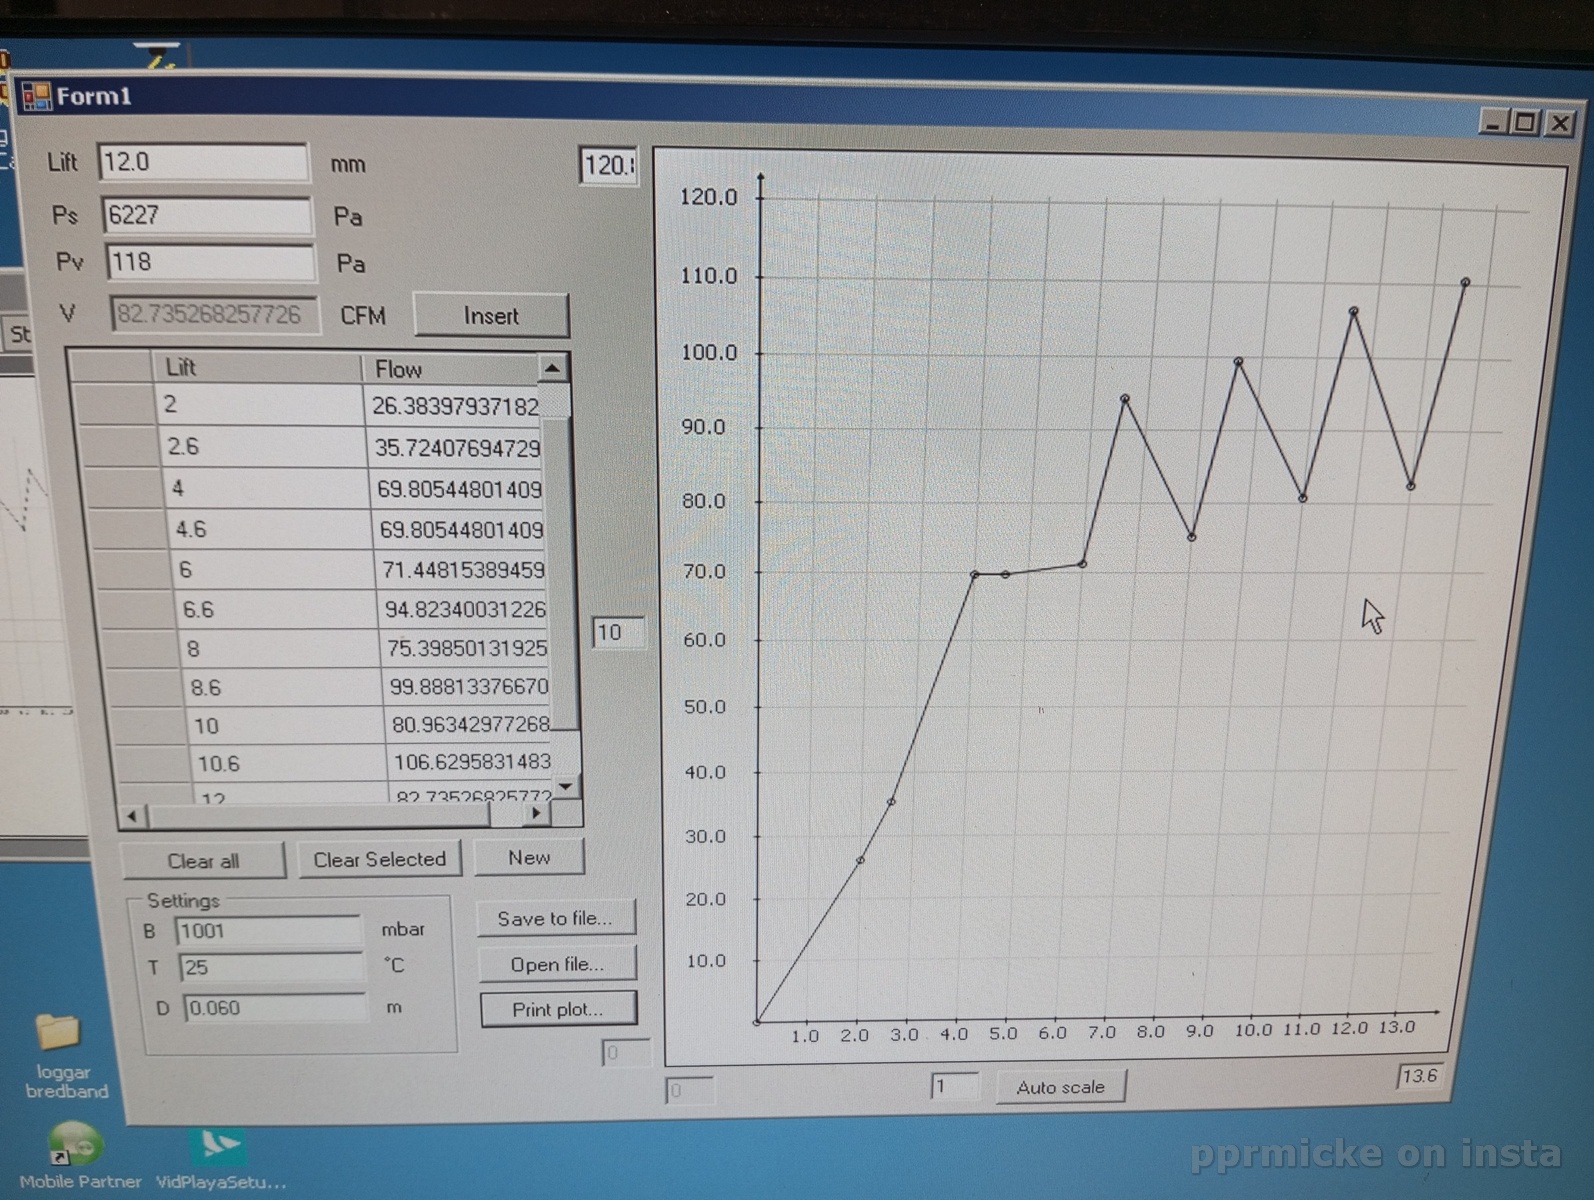The height and width of the screenshot is (1200, 1594).
Task: Click Save to file button
Action: pos(555,919)
